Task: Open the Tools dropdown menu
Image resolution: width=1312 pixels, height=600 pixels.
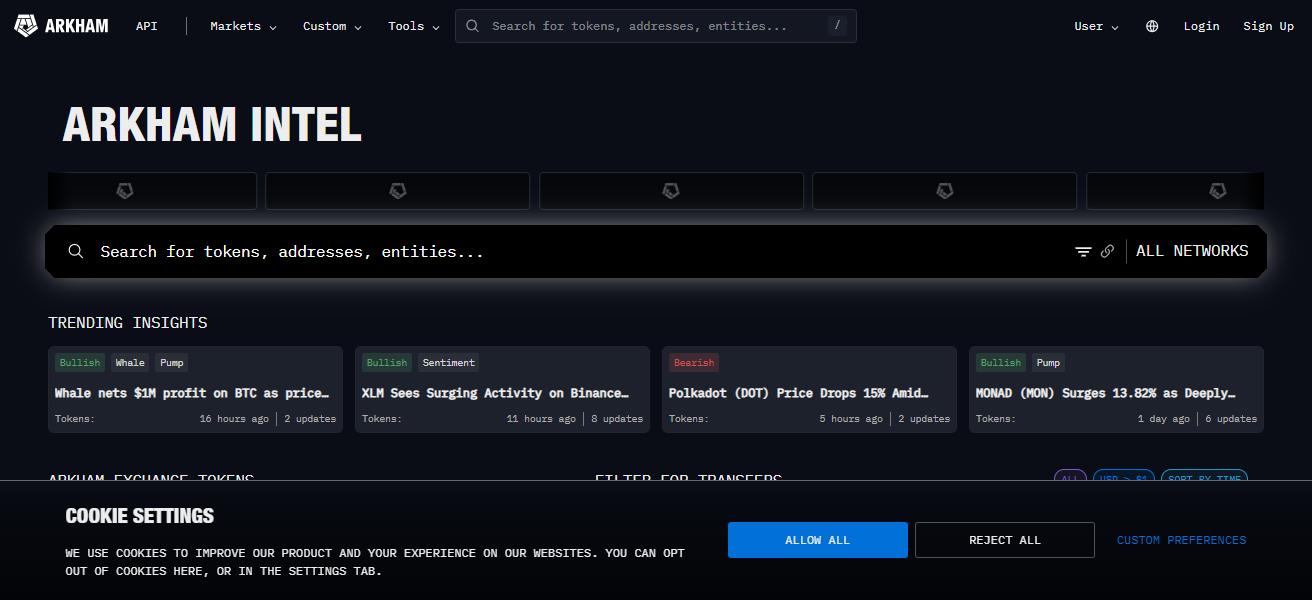Action: [414, 26]
